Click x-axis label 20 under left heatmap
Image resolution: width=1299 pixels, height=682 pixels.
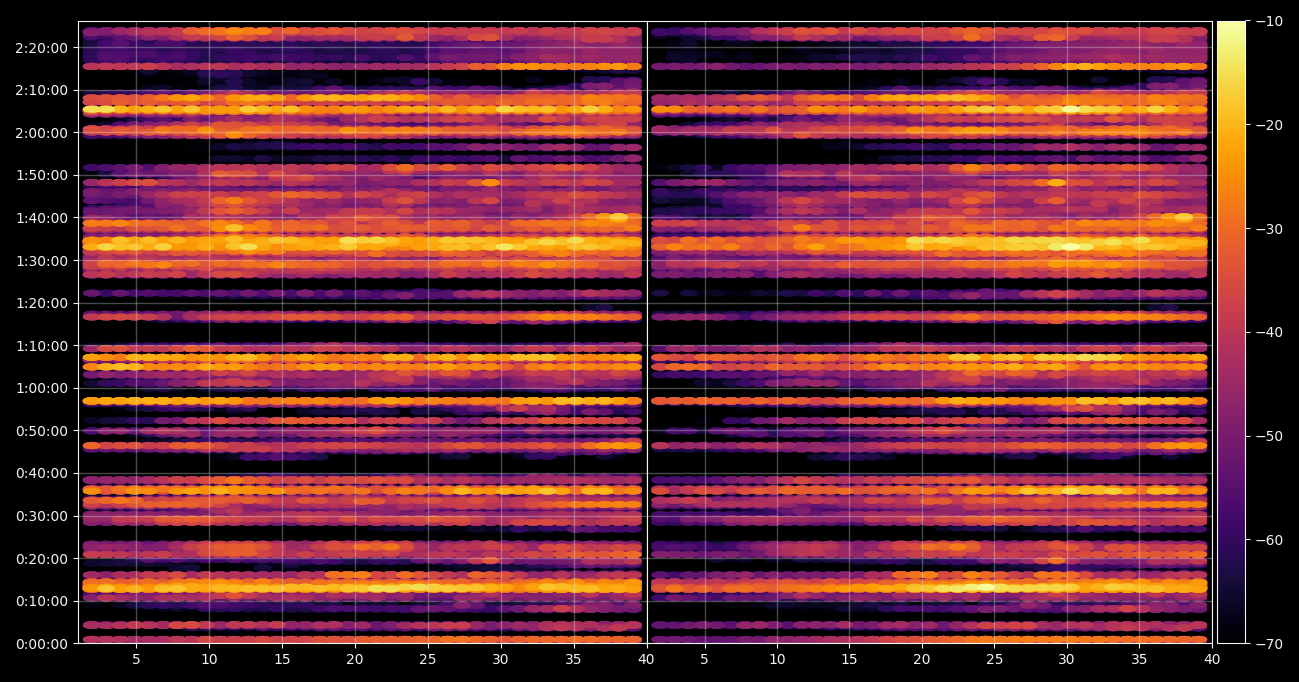tap(355, 659)
